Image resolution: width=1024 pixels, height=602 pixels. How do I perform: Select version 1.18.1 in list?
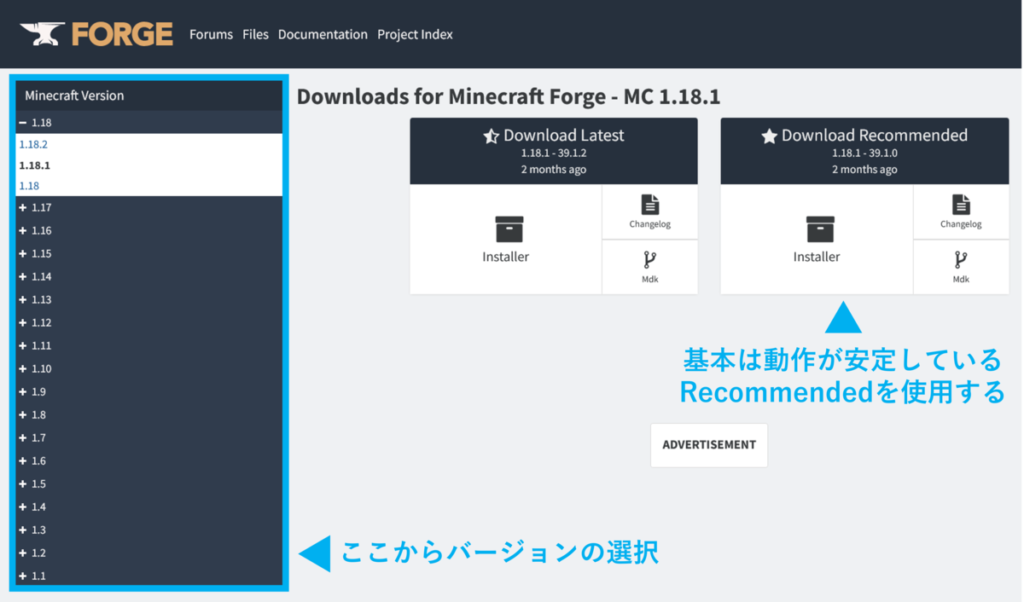(x=35, y=165)
